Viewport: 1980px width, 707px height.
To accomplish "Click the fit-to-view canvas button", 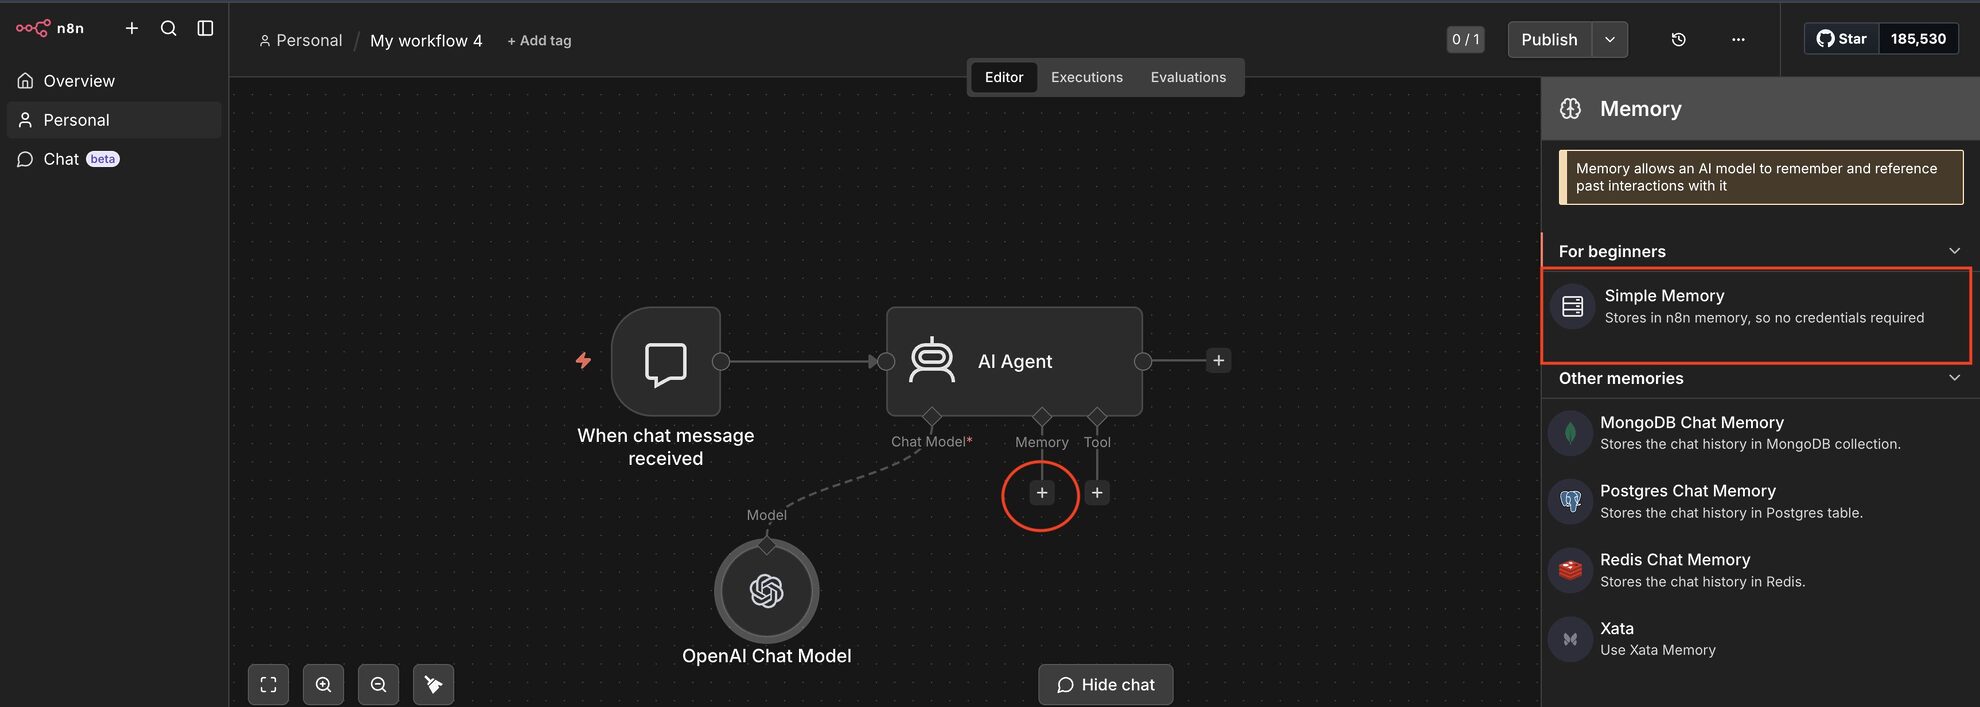I will tap(268, 685).
